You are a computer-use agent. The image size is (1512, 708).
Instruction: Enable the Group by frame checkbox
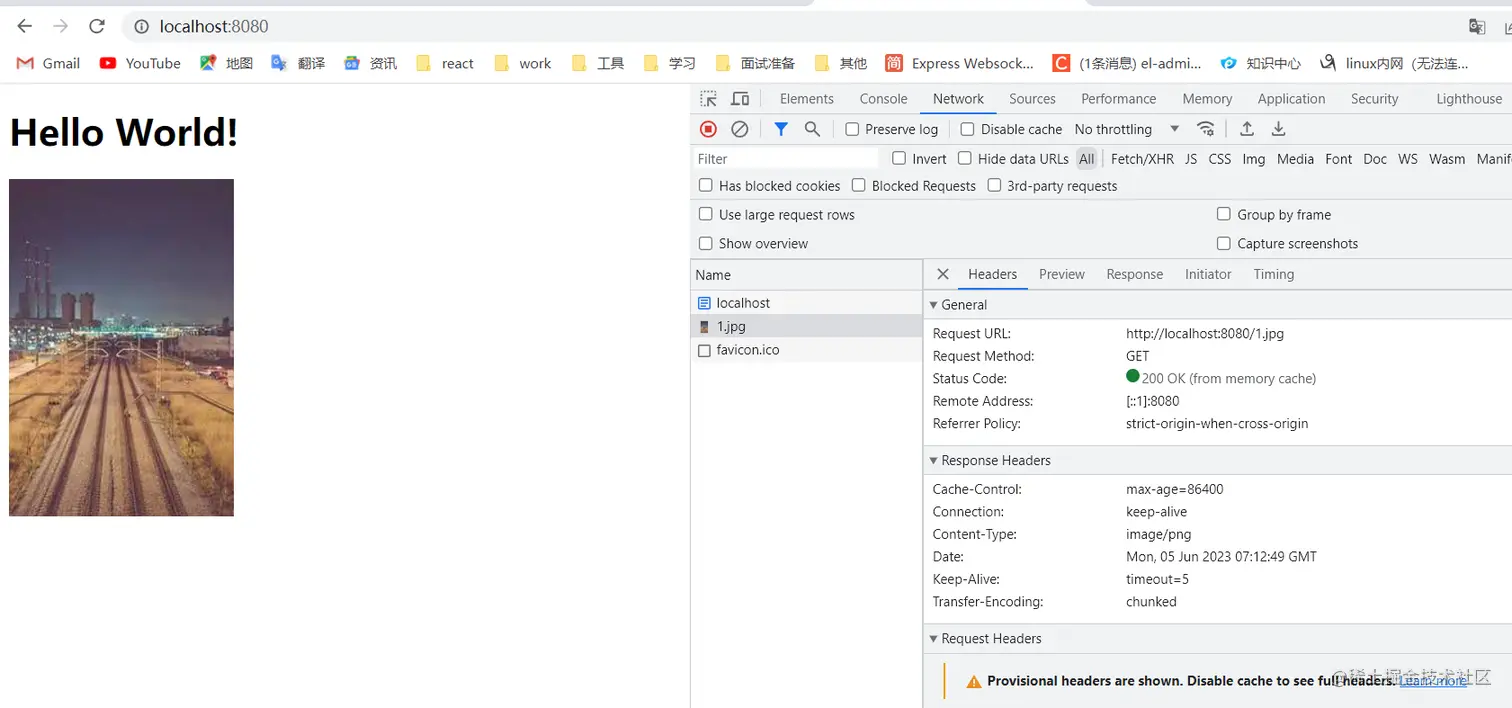coord(1223,214)
